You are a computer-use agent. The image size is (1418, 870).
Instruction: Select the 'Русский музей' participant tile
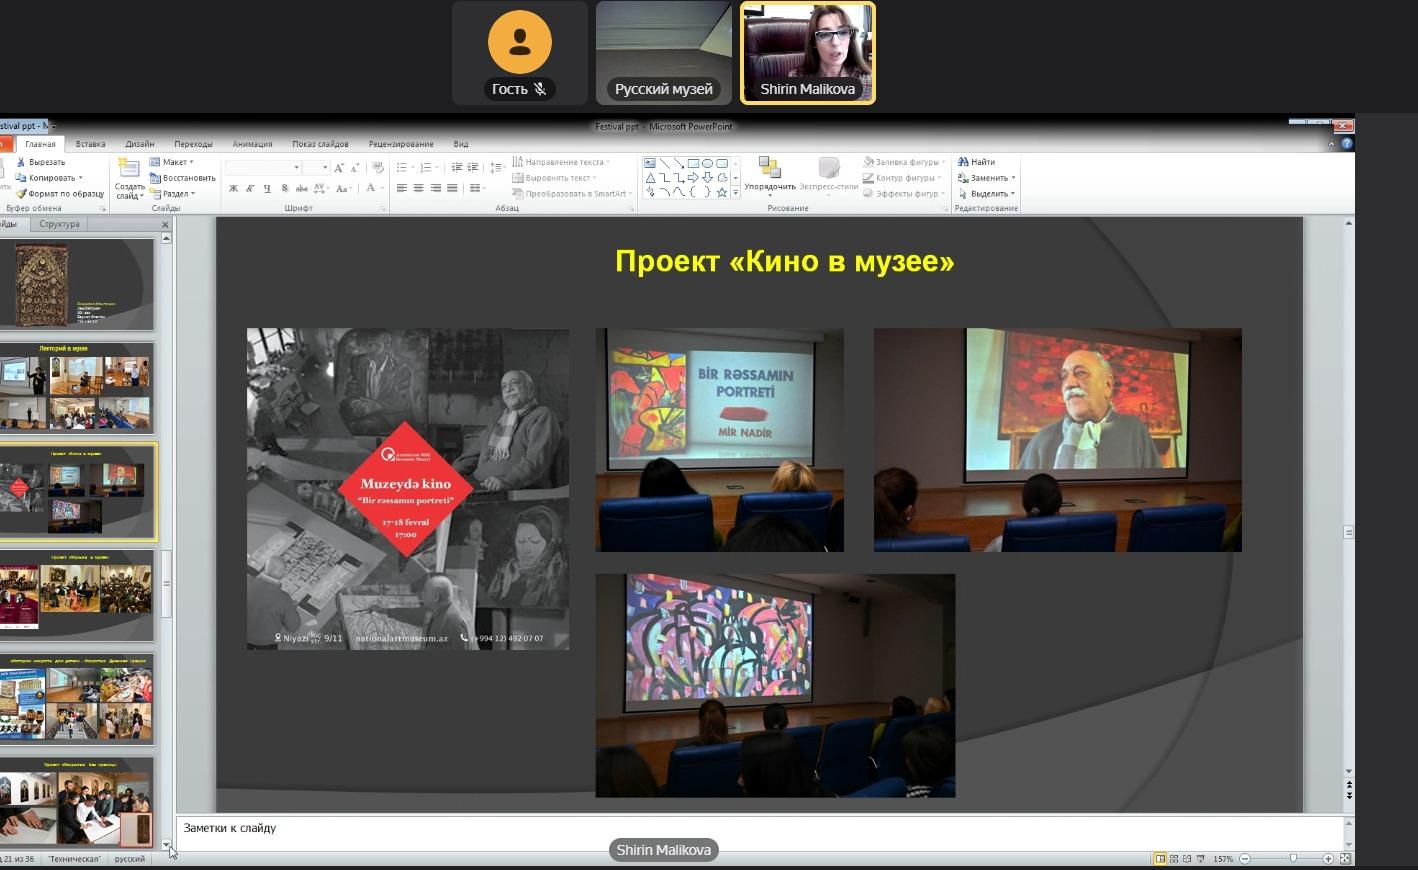(664, 53)
